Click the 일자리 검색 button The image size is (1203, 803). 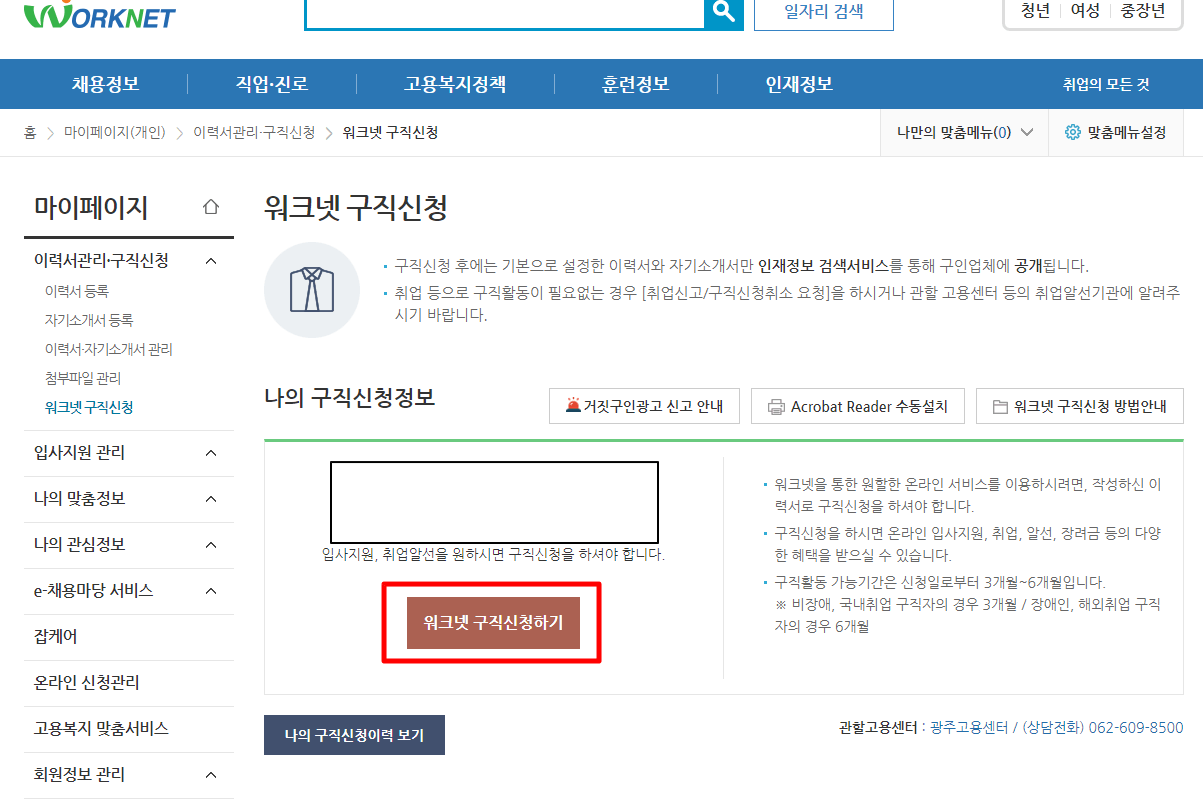(x=823, y=14)
